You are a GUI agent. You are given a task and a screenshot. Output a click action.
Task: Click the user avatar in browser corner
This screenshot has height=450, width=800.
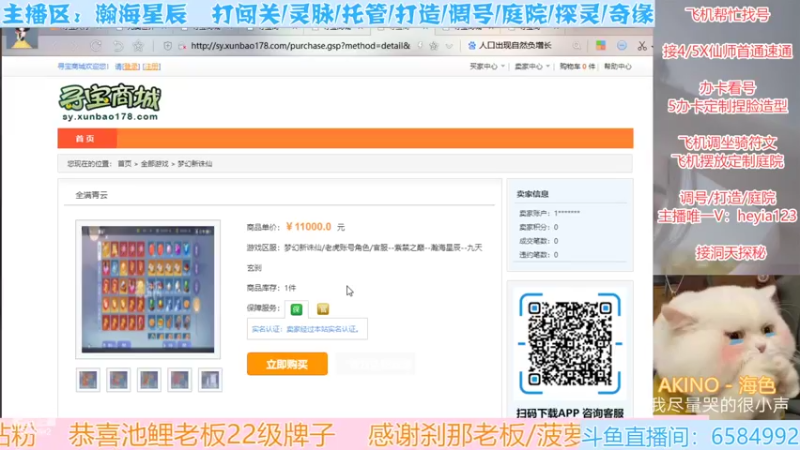click(x=21, y=39)
